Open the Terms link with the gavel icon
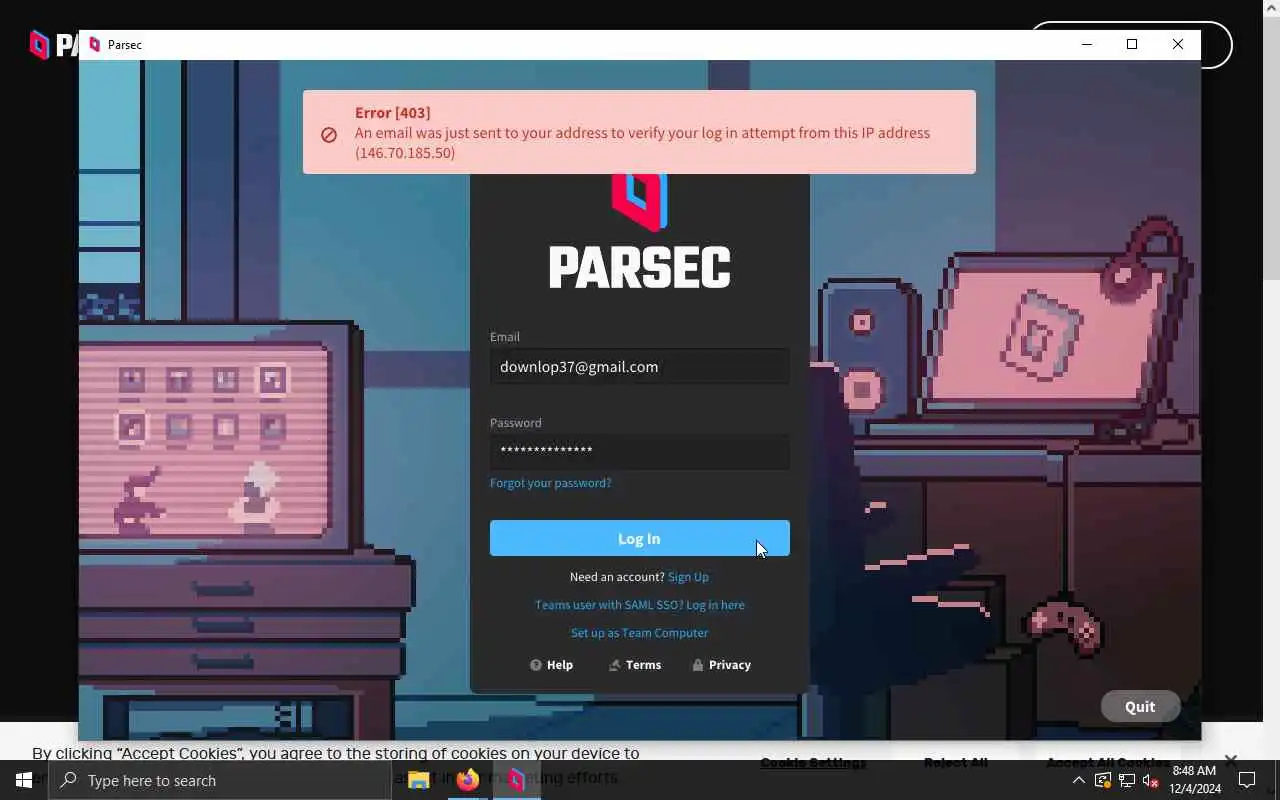1280x800 pixels. (x=635, y=665)
